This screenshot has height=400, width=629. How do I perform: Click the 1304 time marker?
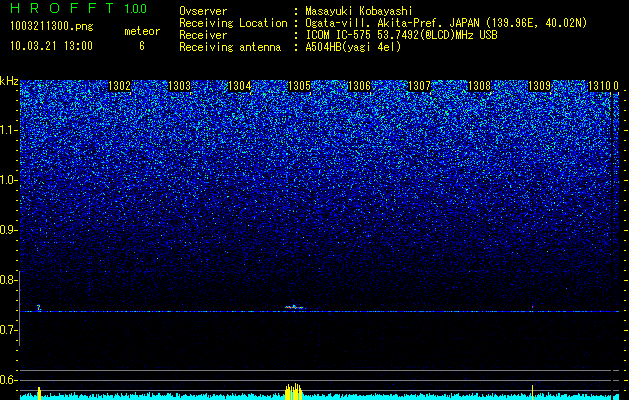239,86
